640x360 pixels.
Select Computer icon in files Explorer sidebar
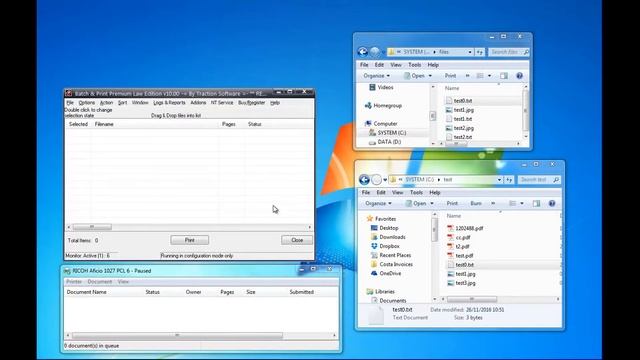click(x=368, y=124)
